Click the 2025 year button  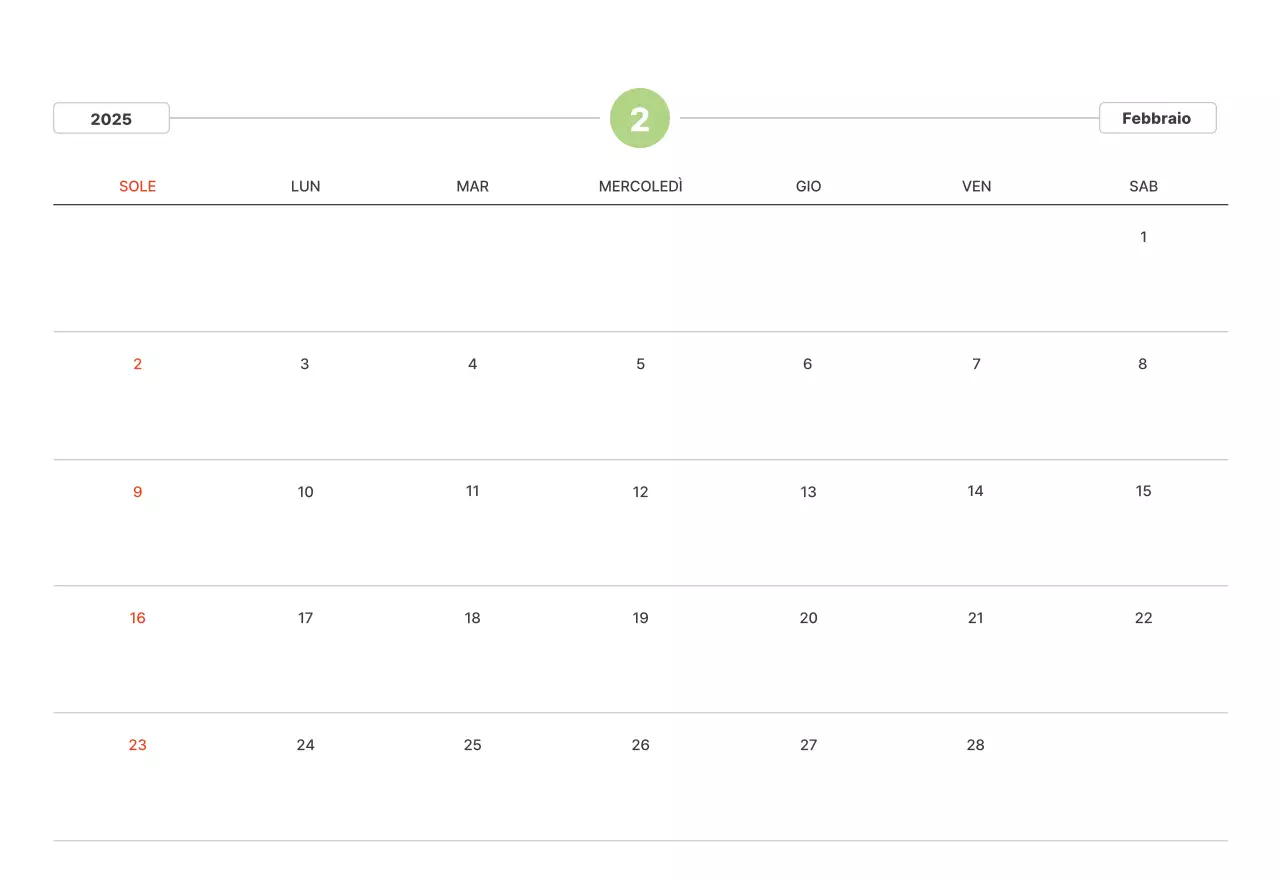(x=111, y=118)
